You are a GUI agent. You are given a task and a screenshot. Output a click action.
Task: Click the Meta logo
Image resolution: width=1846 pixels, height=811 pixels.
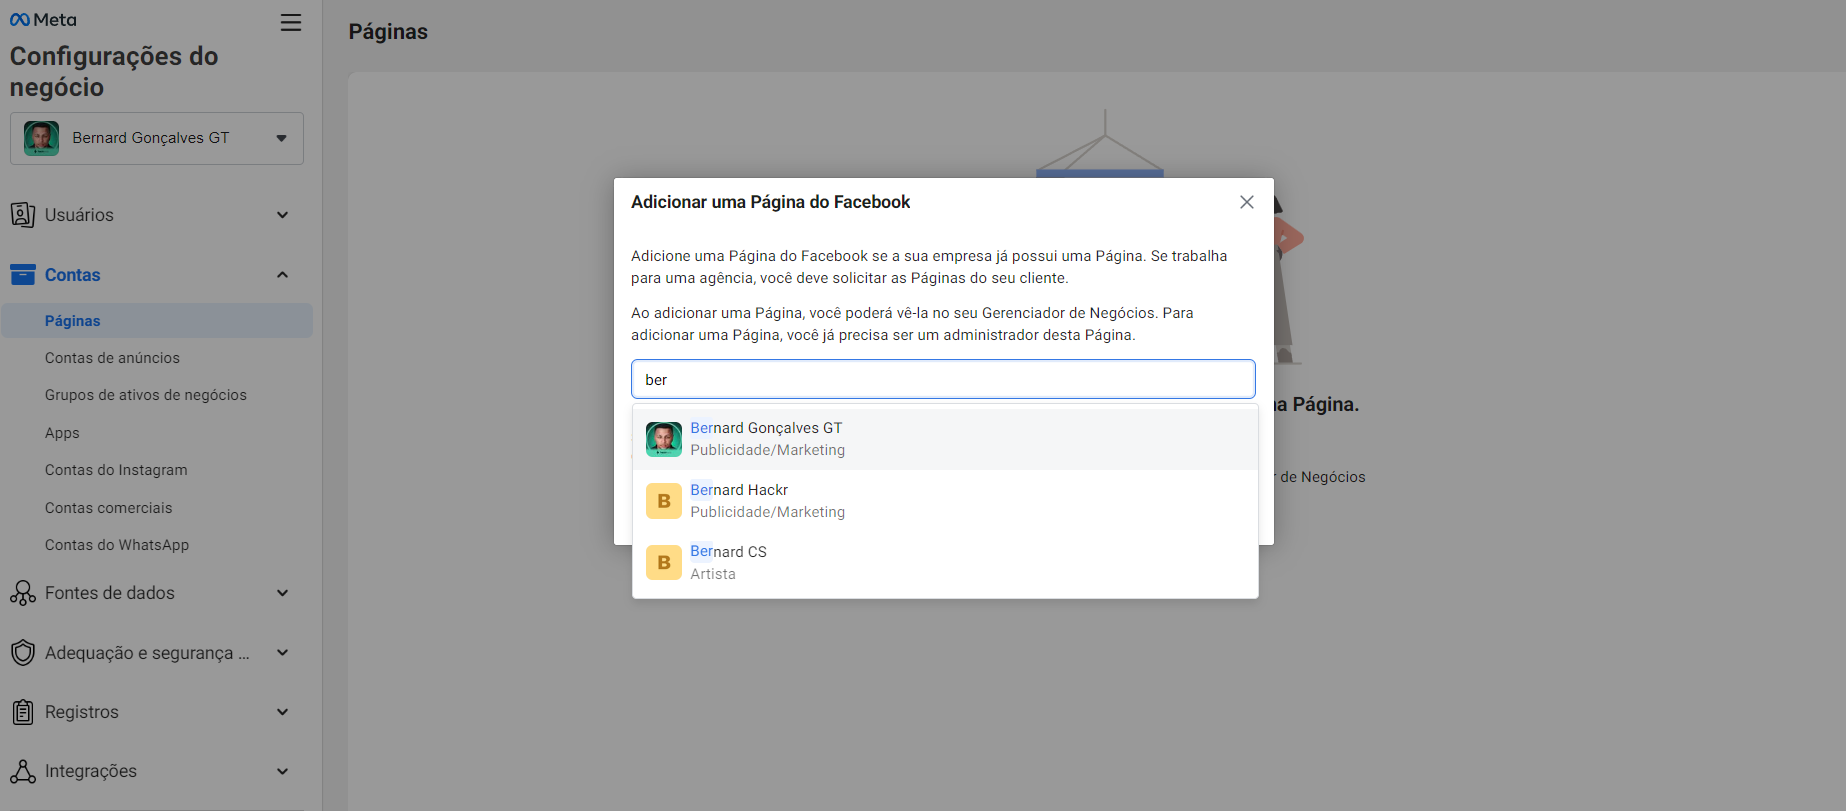[x=43, y=20]
